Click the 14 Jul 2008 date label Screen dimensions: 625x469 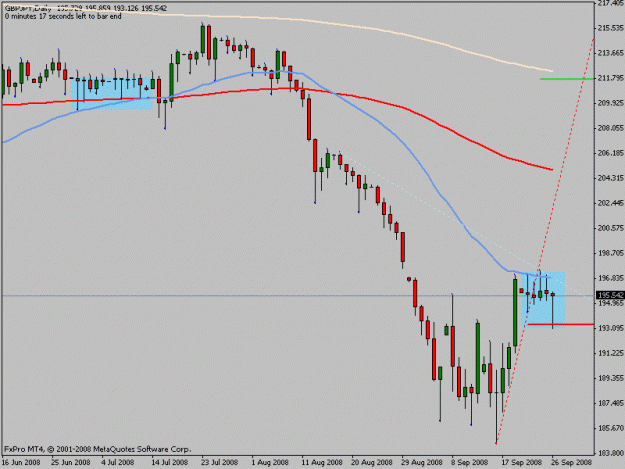170,463
